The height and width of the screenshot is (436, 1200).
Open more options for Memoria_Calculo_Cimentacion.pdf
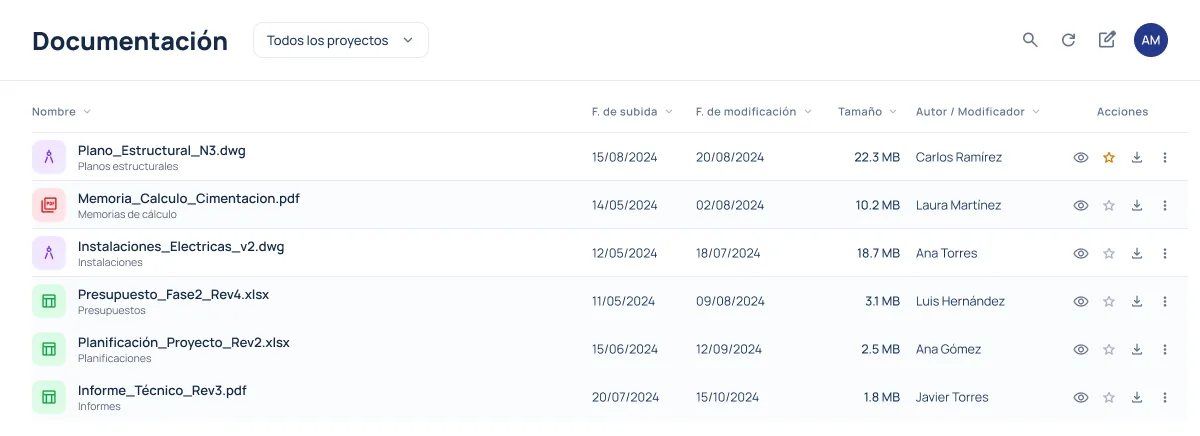click(1165, 205)
